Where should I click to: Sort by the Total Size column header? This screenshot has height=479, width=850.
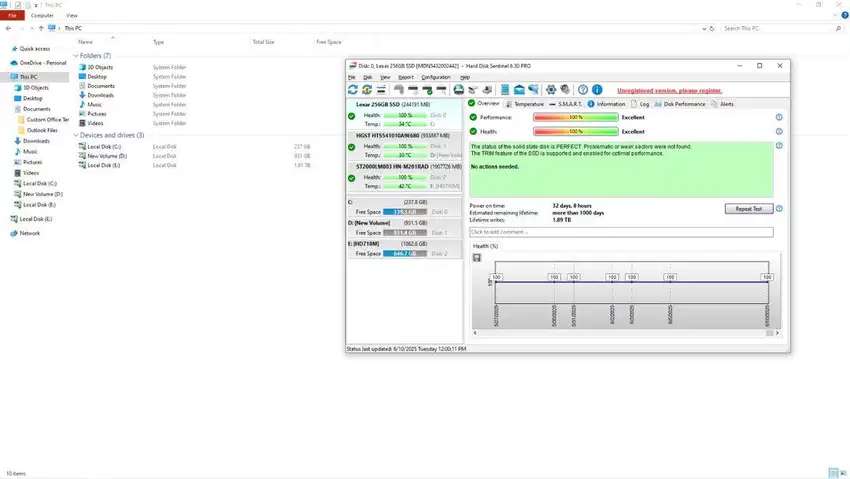(263, 42)
